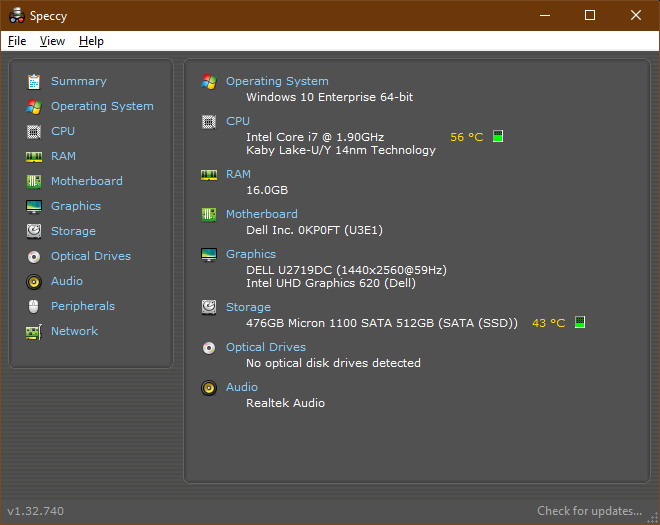Click the Audio heading link in summary
Viewport: 660px width, 525px height.
pyautogui.click(x=242, y=387)
